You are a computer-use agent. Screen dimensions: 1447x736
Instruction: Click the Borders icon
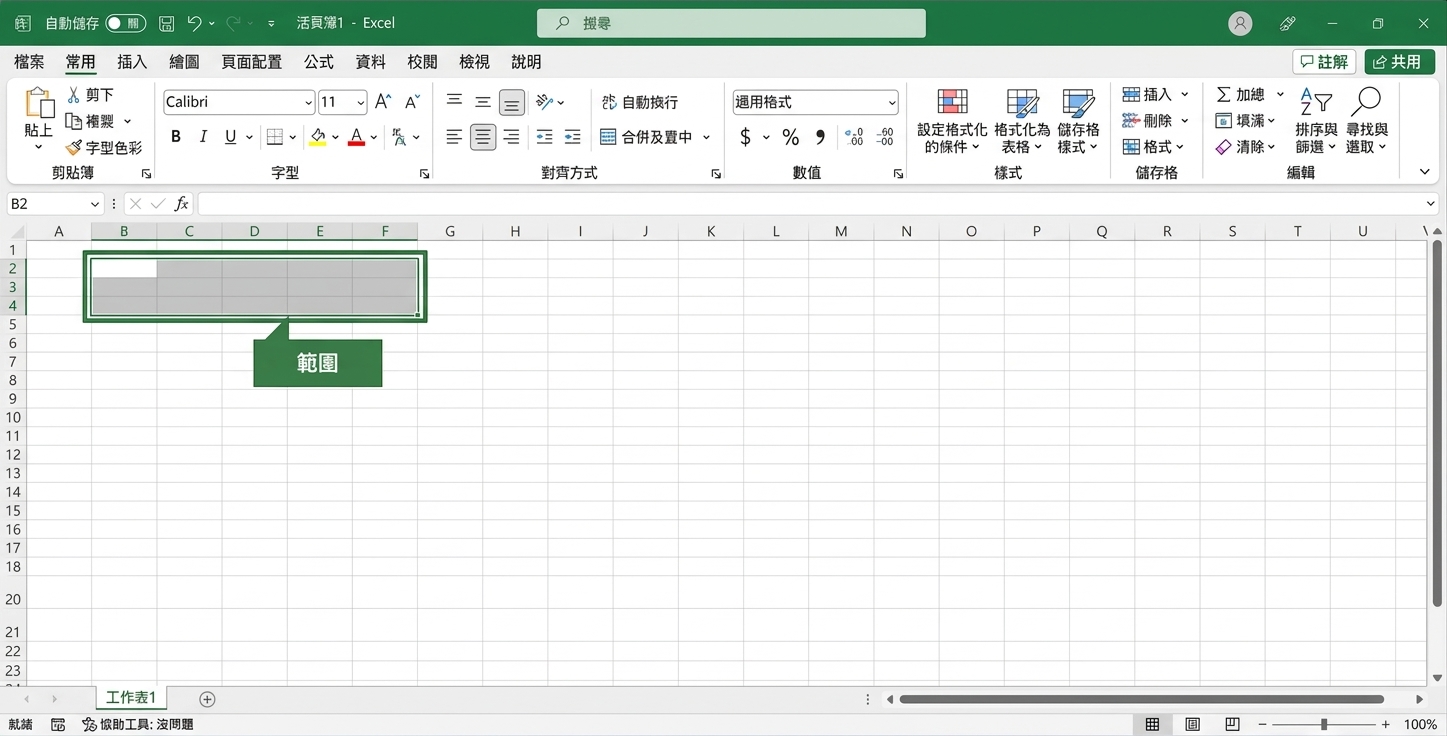click(275, 137)
